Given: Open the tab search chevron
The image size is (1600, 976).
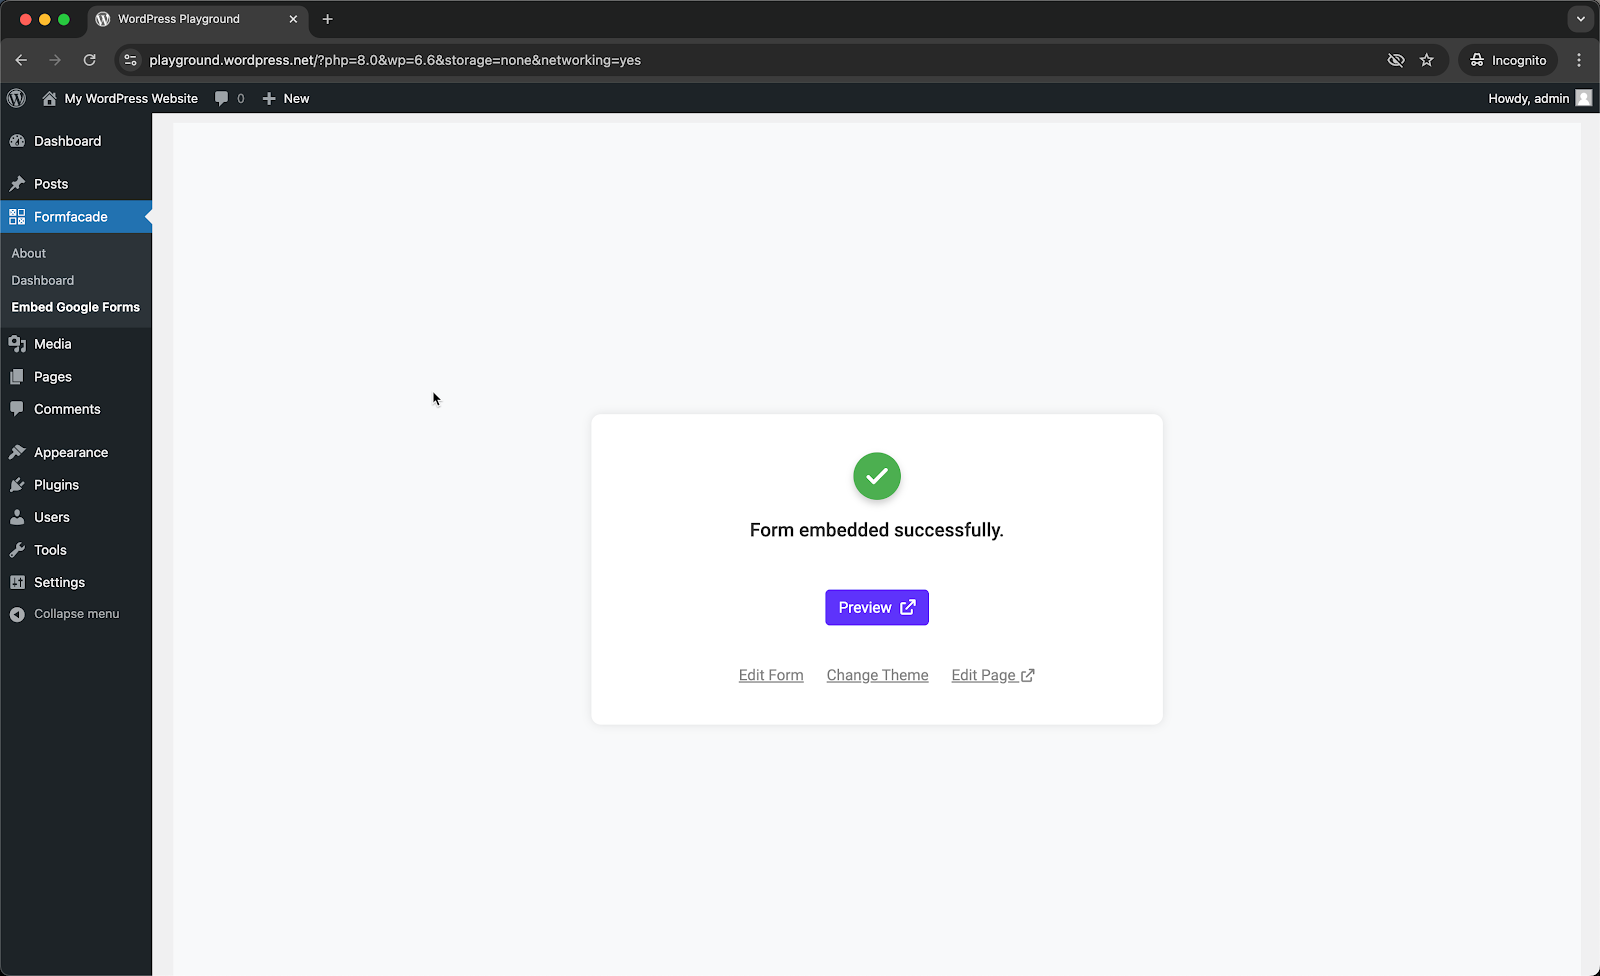Looking at the screenshot, I should click(1580, 19).
